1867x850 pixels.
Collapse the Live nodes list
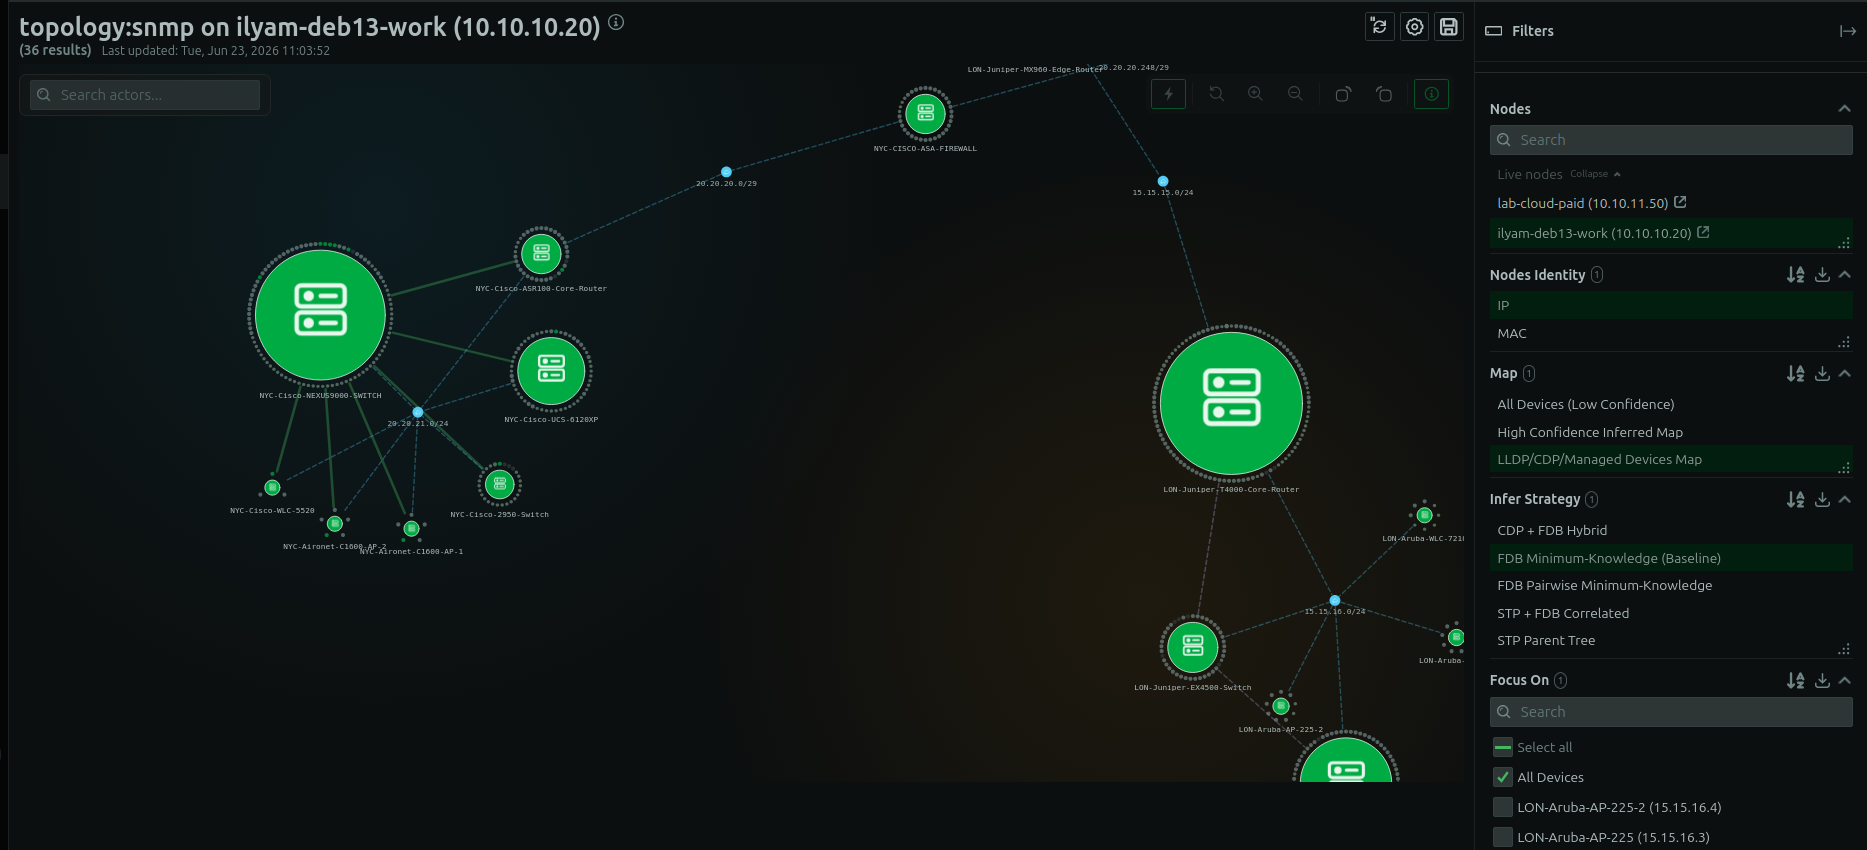click(1595, 174)
